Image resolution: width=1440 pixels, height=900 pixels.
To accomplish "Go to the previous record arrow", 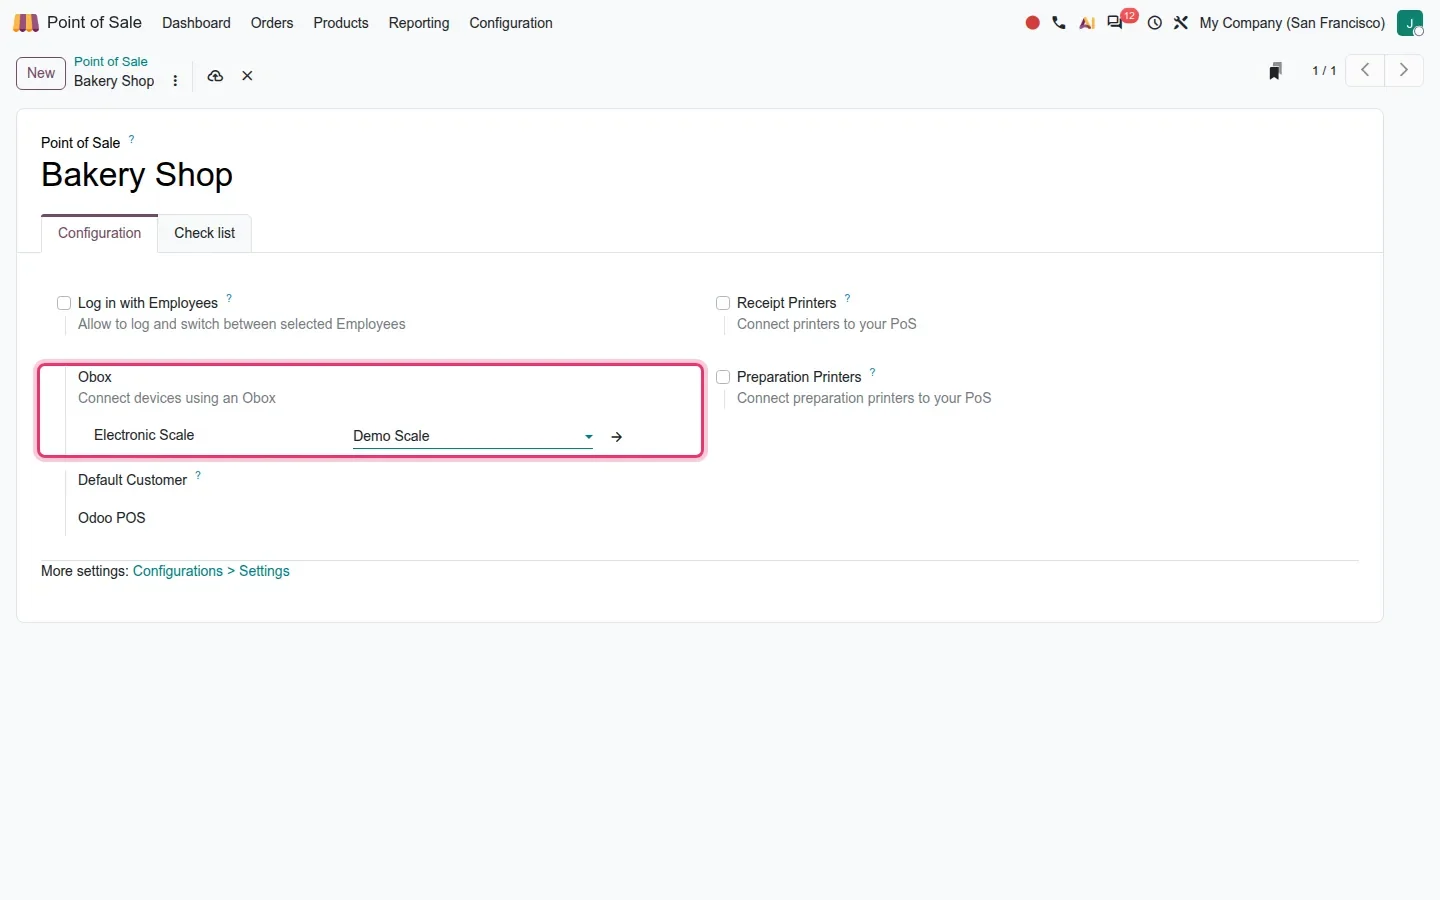I will (1365, 70).
